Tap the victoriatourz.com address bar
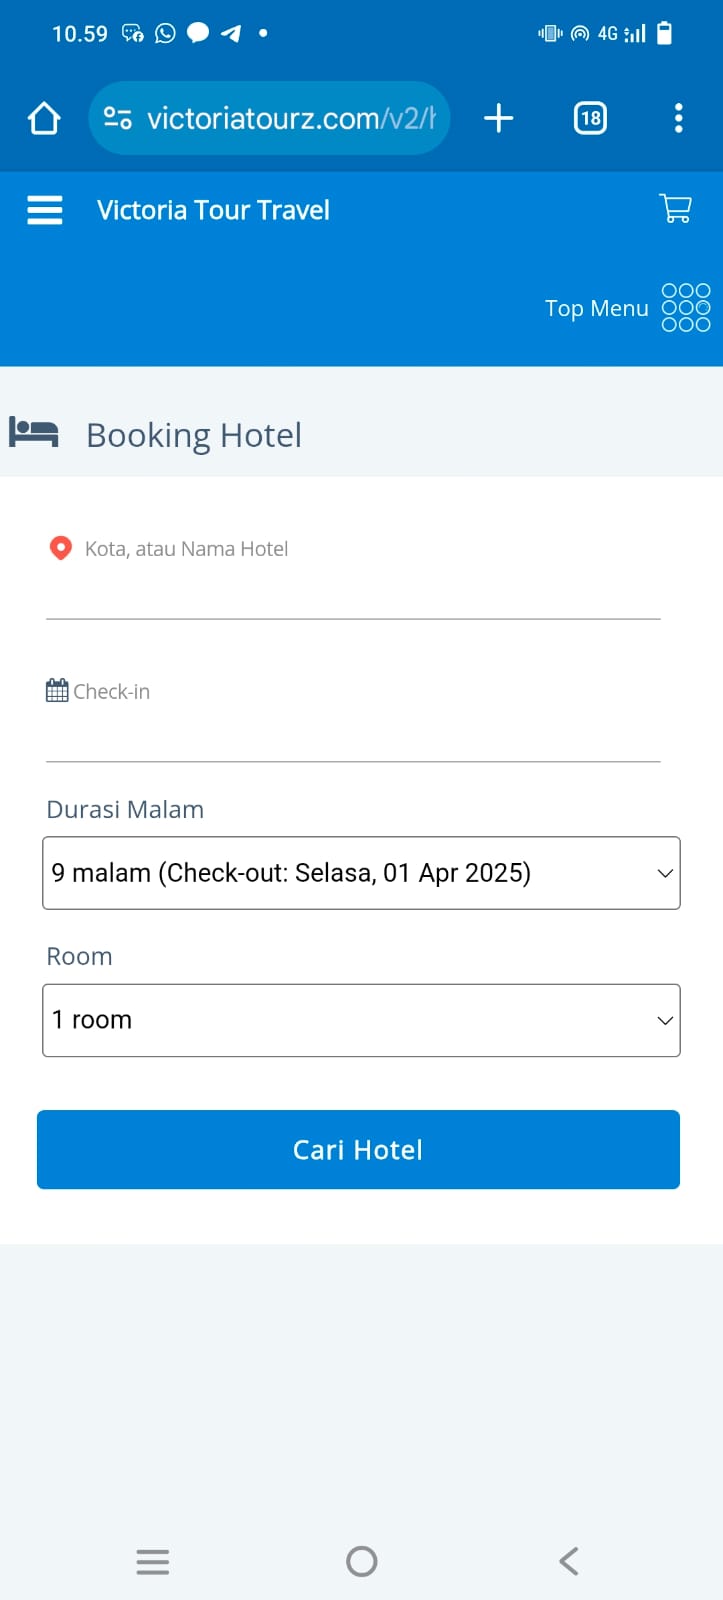723x1600 pixels. tap(290, 119)
